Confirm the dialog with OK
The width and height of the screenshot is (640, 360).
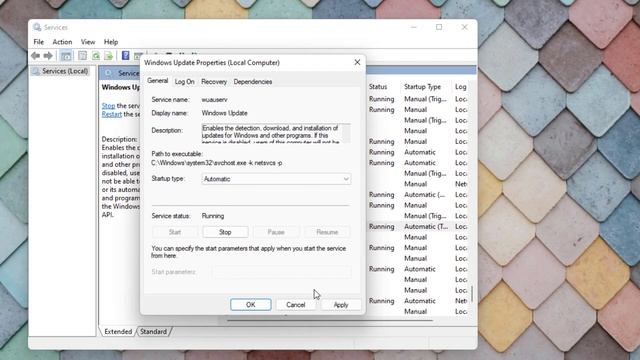tap(251, 304)
